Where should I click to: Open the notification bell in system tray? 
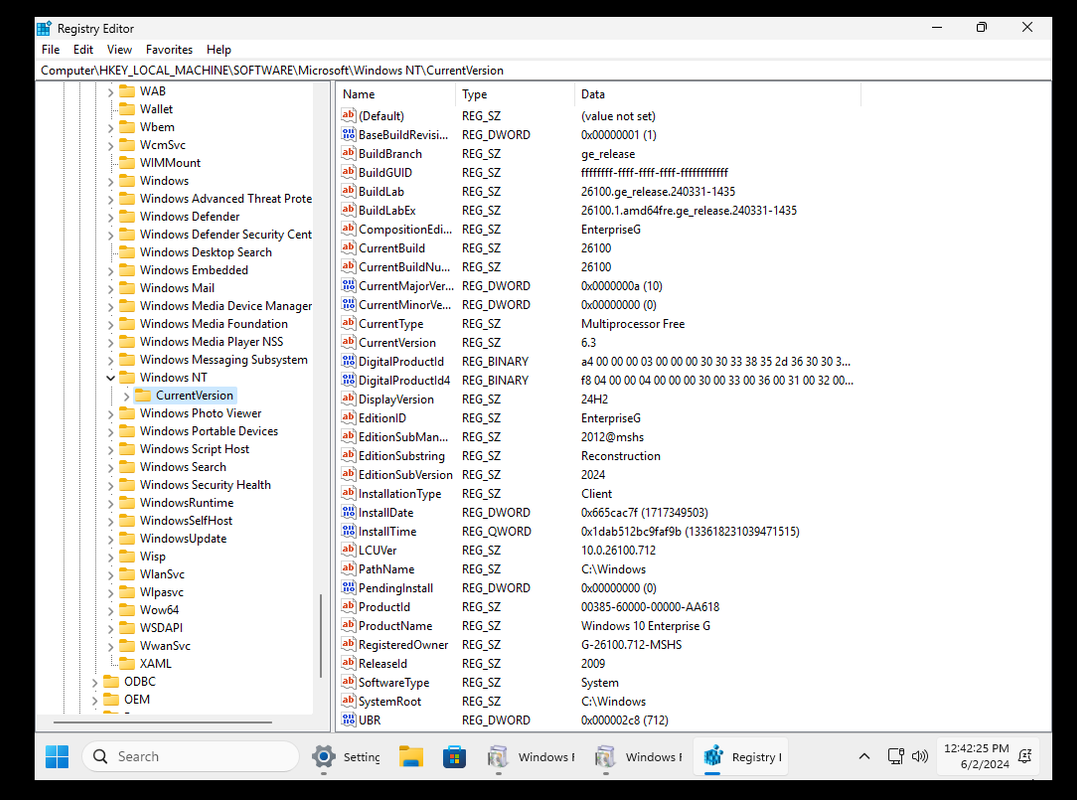click(1025, 756)
